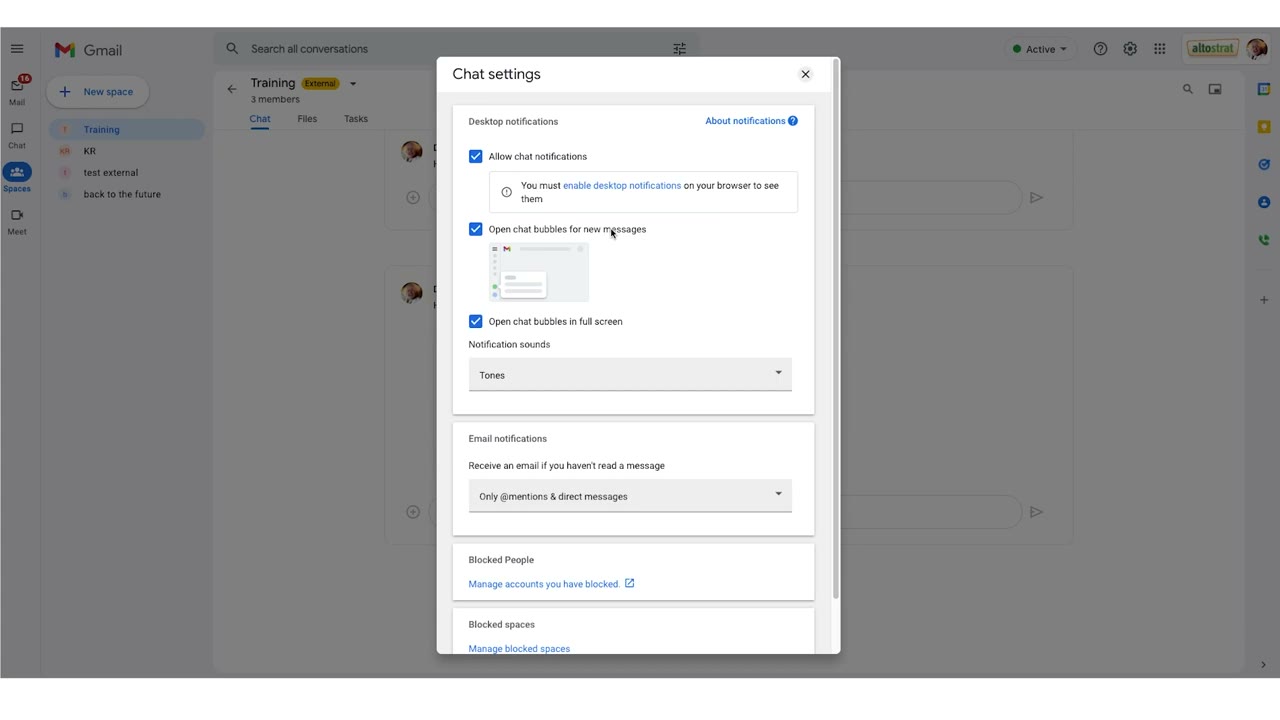
Task: Select the back to the future space
Action: (126, 195)
